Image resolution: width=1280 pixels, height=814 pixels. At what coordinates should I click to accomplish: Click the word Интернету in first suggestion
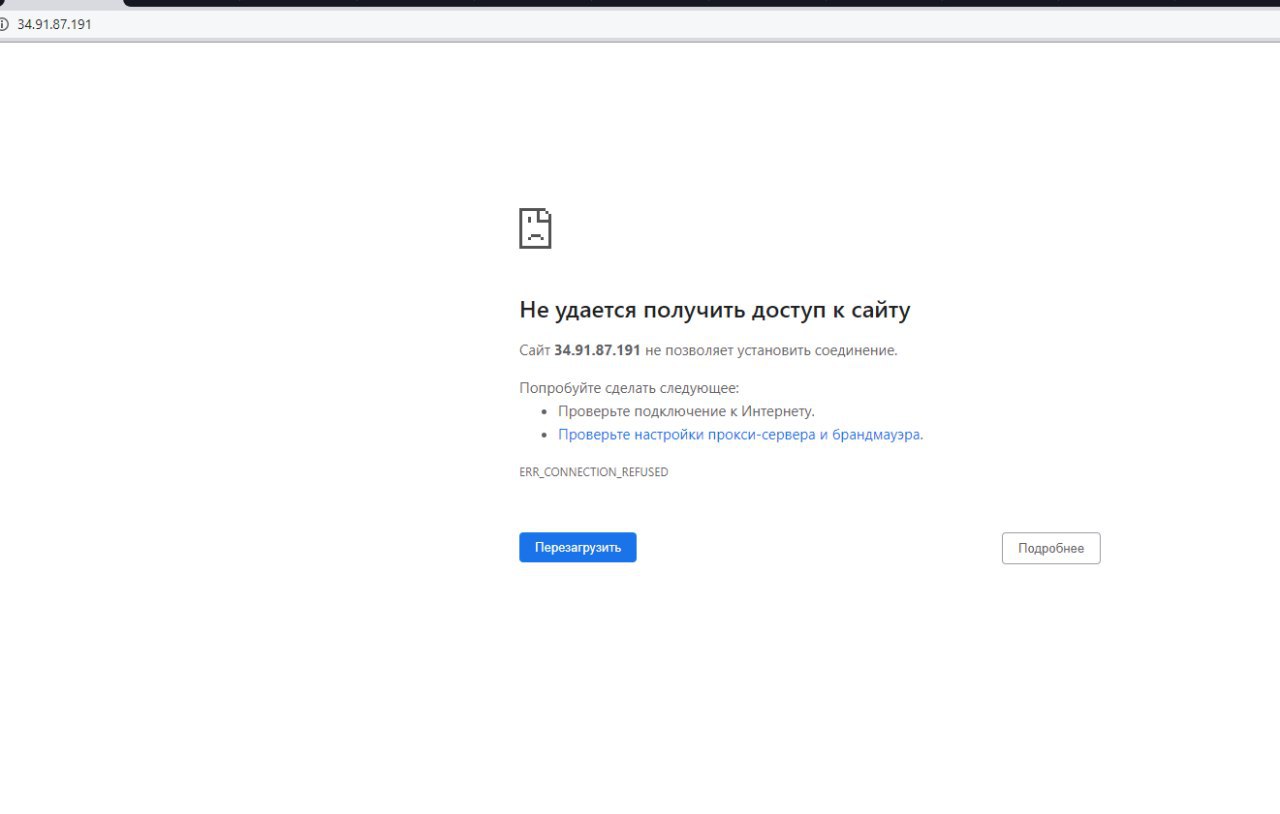tap(778, 411)
